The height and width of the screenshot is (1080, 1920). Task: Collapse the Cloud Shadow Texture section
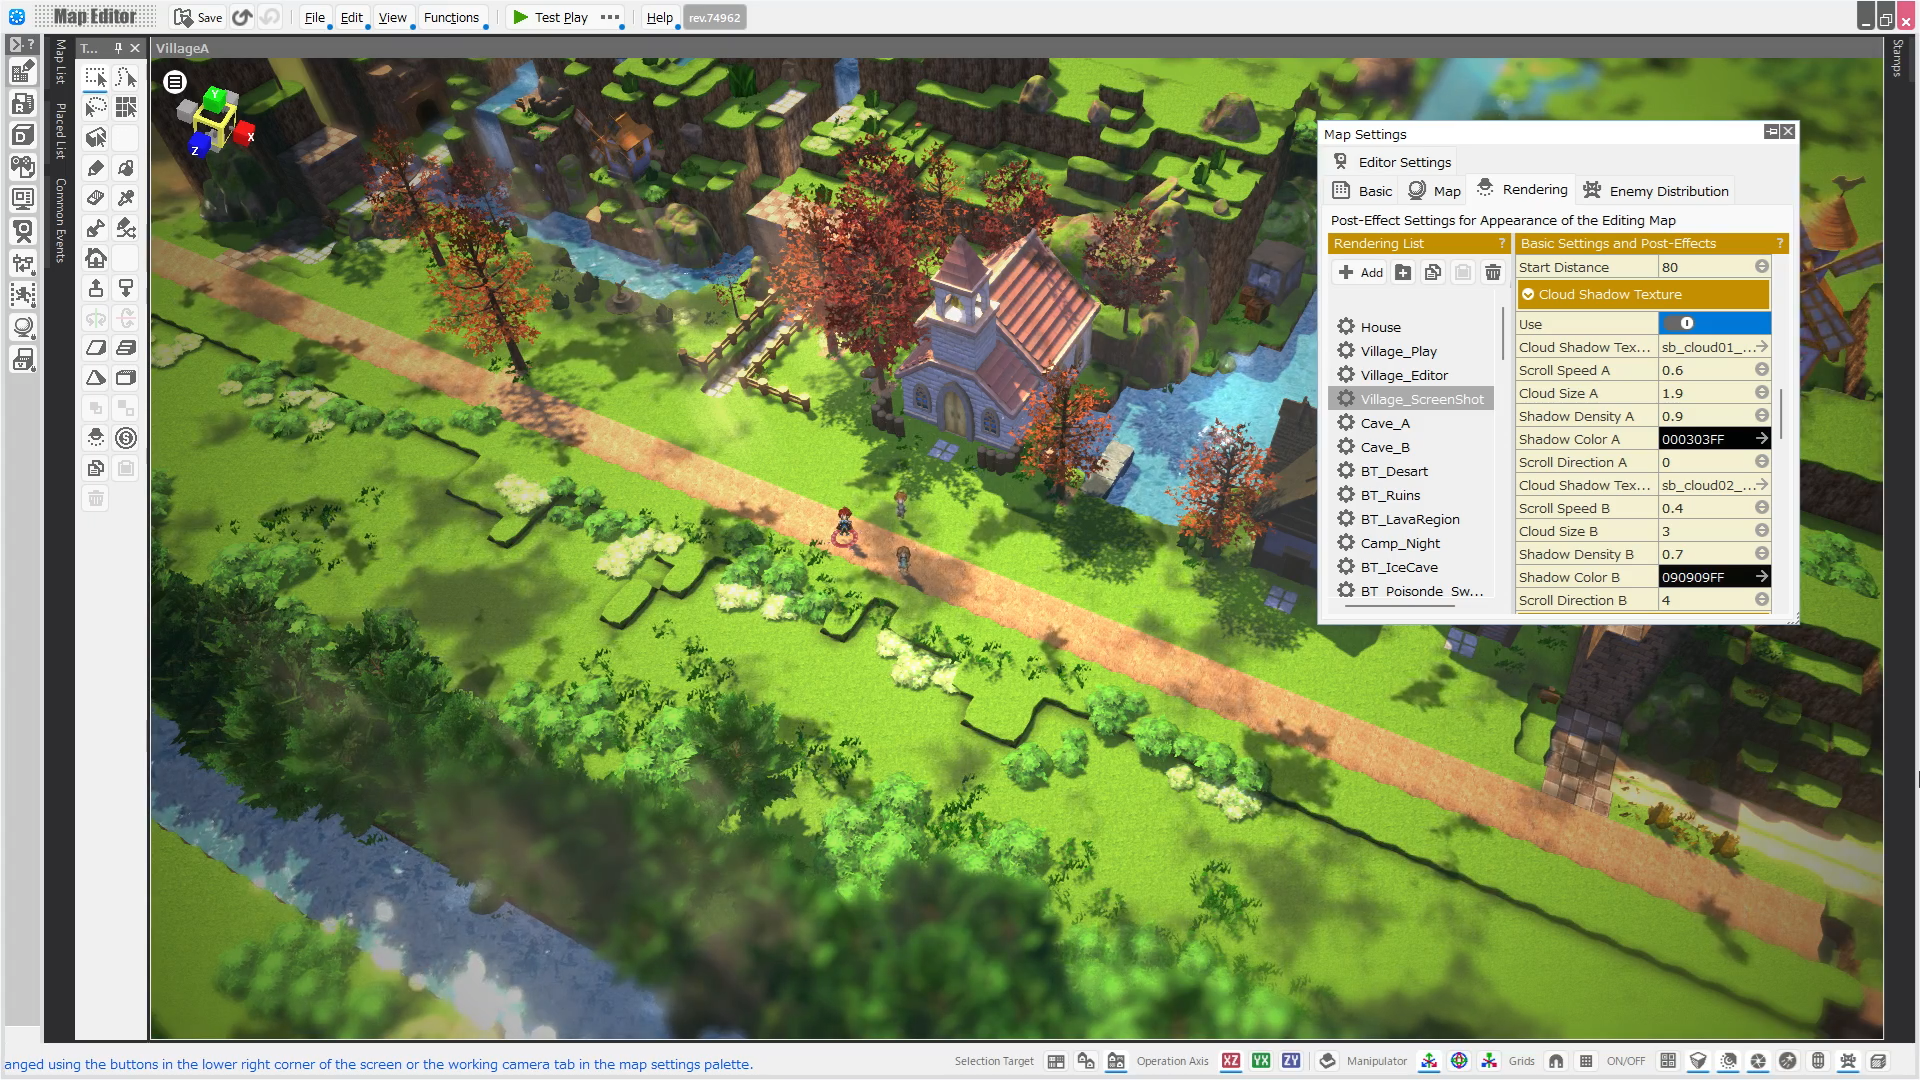(1528, 294)
